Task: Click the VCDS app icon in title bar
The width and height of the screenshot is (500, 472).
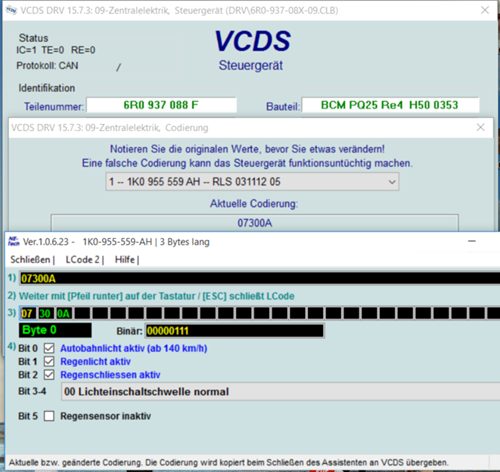Action: point(11,10)
